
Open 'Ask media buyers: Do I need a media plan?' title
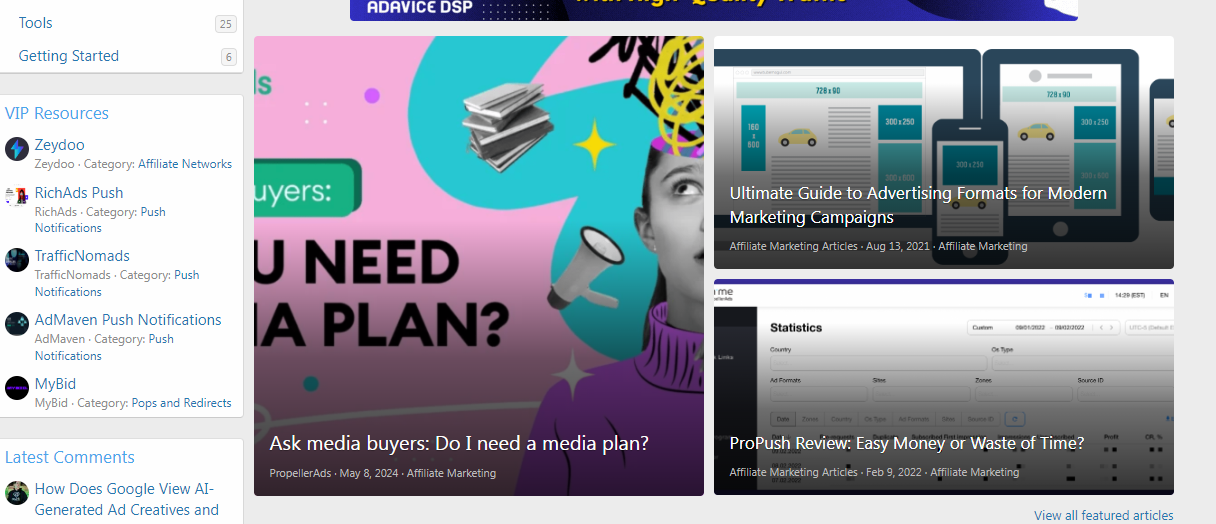[x=459, y=443]
